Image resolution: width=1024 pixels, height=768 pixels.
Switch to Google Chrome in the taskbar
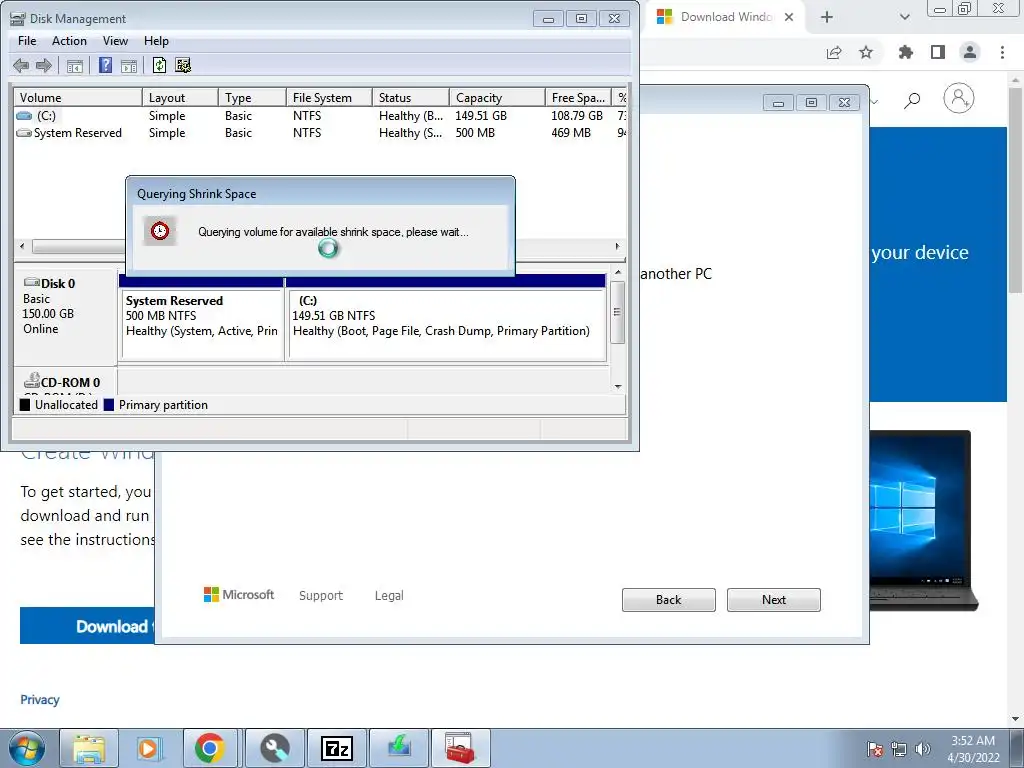click(x=210, y=748)
